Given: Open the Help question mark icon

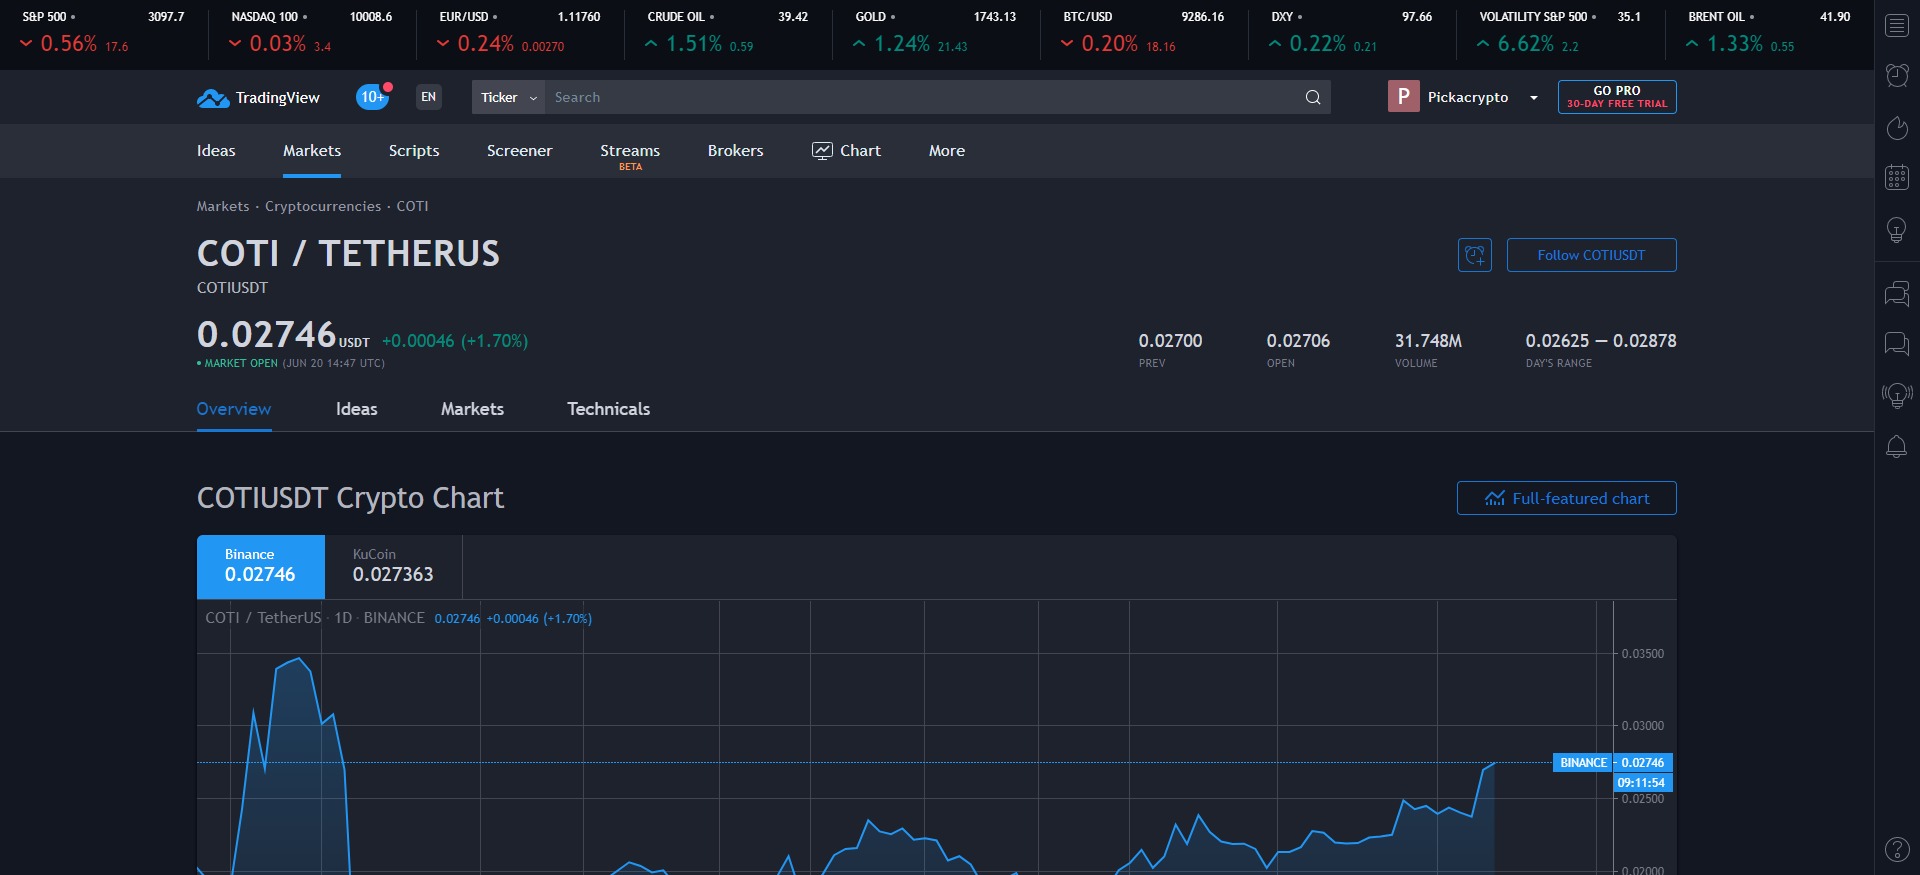Looking at the screenshot, I should 1897,849.
